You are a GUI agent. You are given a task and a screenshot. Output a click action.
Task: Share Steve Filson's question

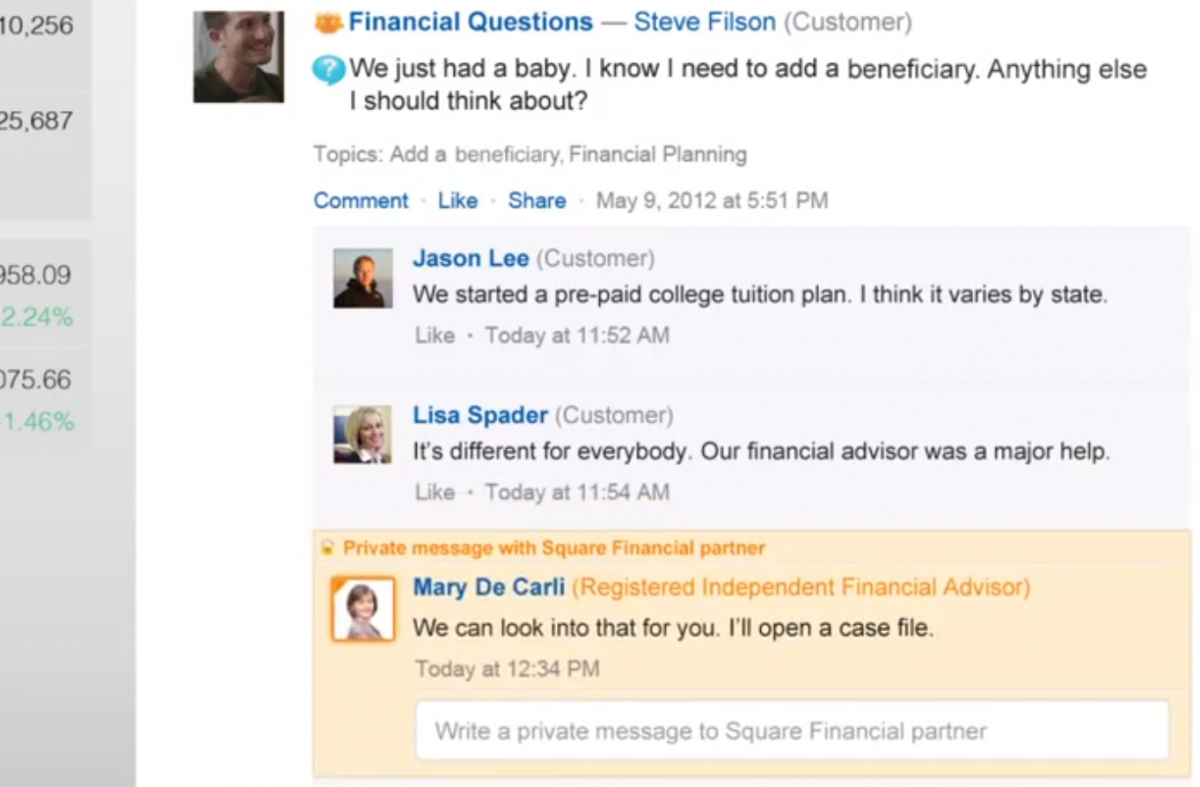point(537,200)
